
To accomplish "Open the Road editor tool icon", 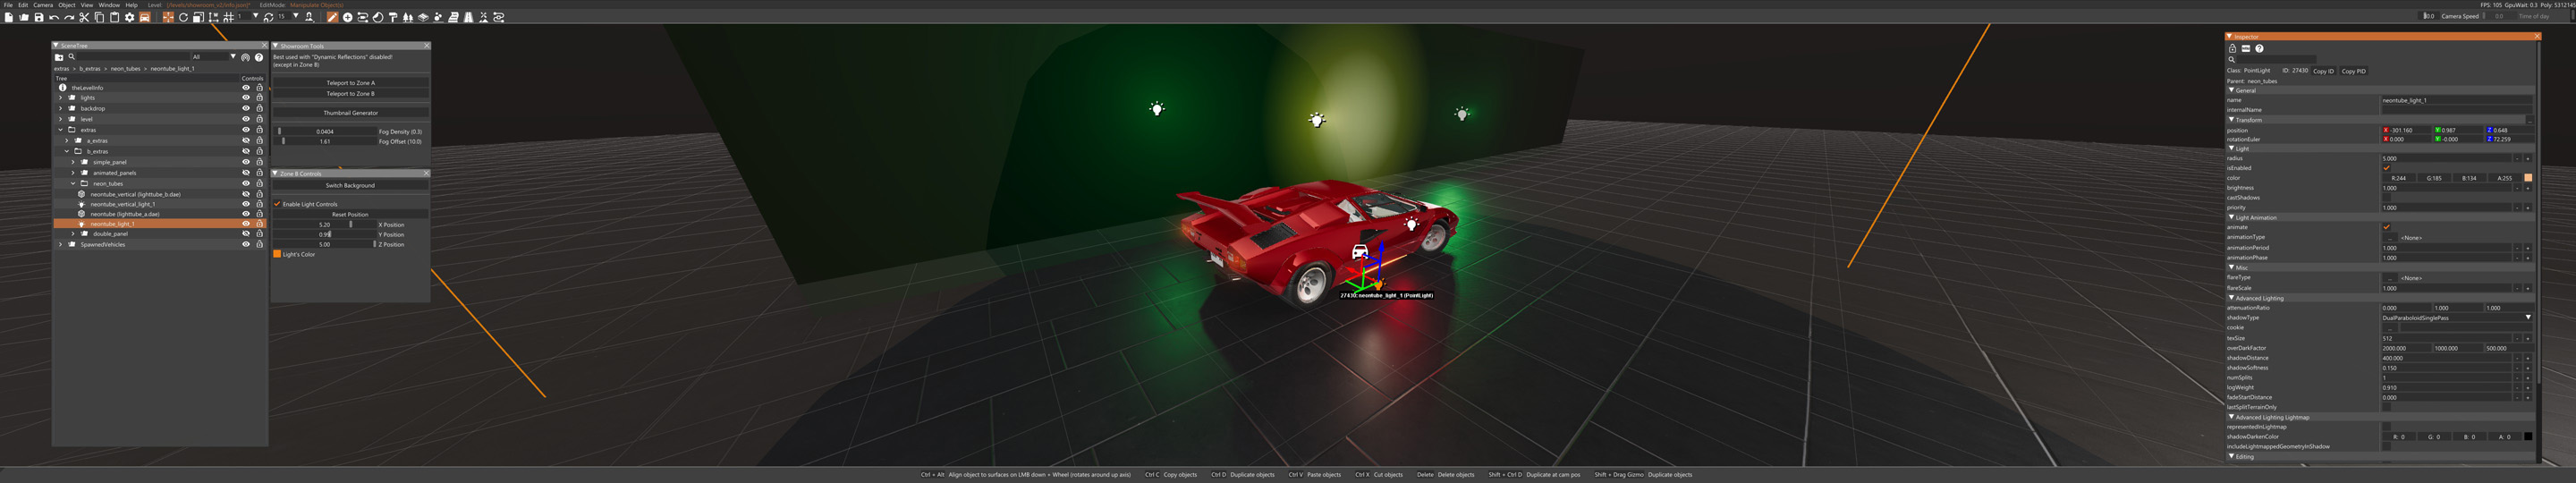I will pos(470,17).
